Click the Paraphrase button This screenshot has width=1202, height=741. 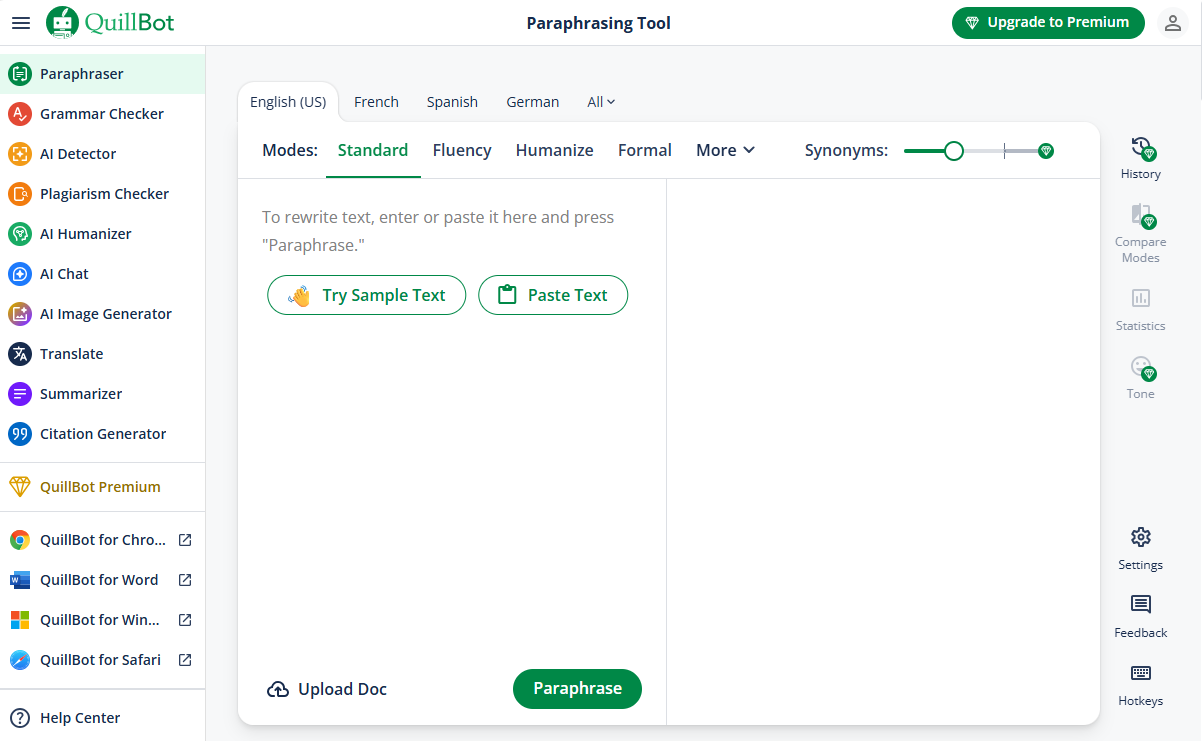[577, 688]
